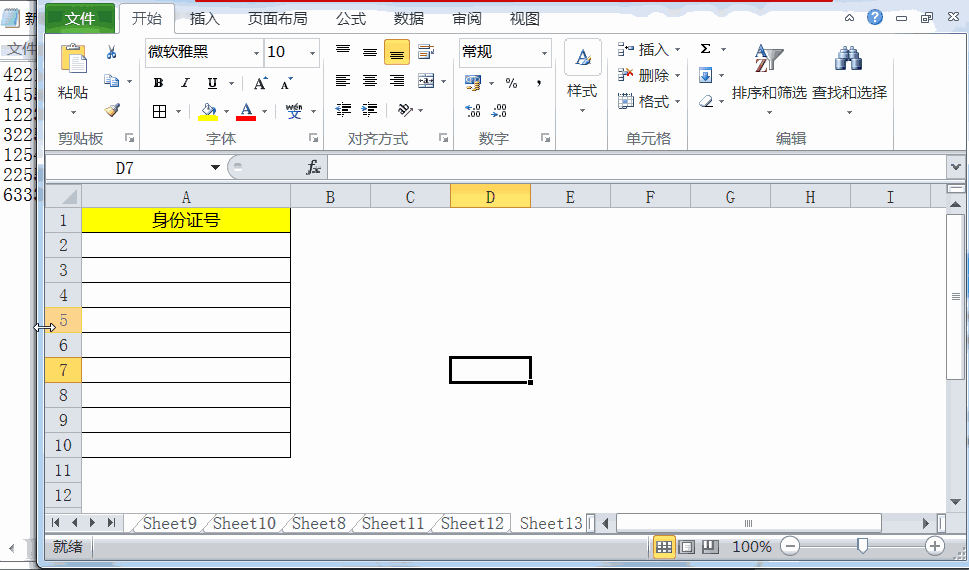969x570 pixels.
Task: Toggle italic formatting
Action: [185, 83]
